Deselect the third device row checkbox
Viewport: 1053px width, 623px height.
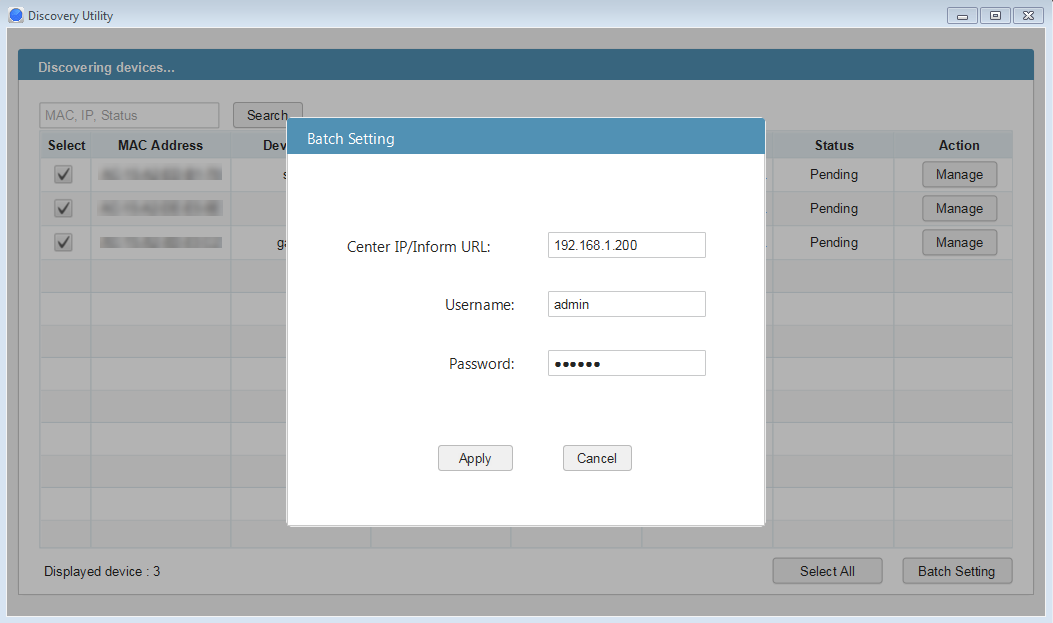63,243
